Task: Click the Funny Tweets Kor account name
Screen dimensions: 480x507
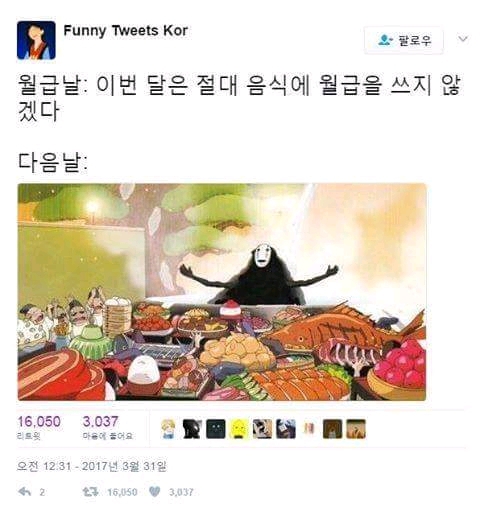Action: 126,31
